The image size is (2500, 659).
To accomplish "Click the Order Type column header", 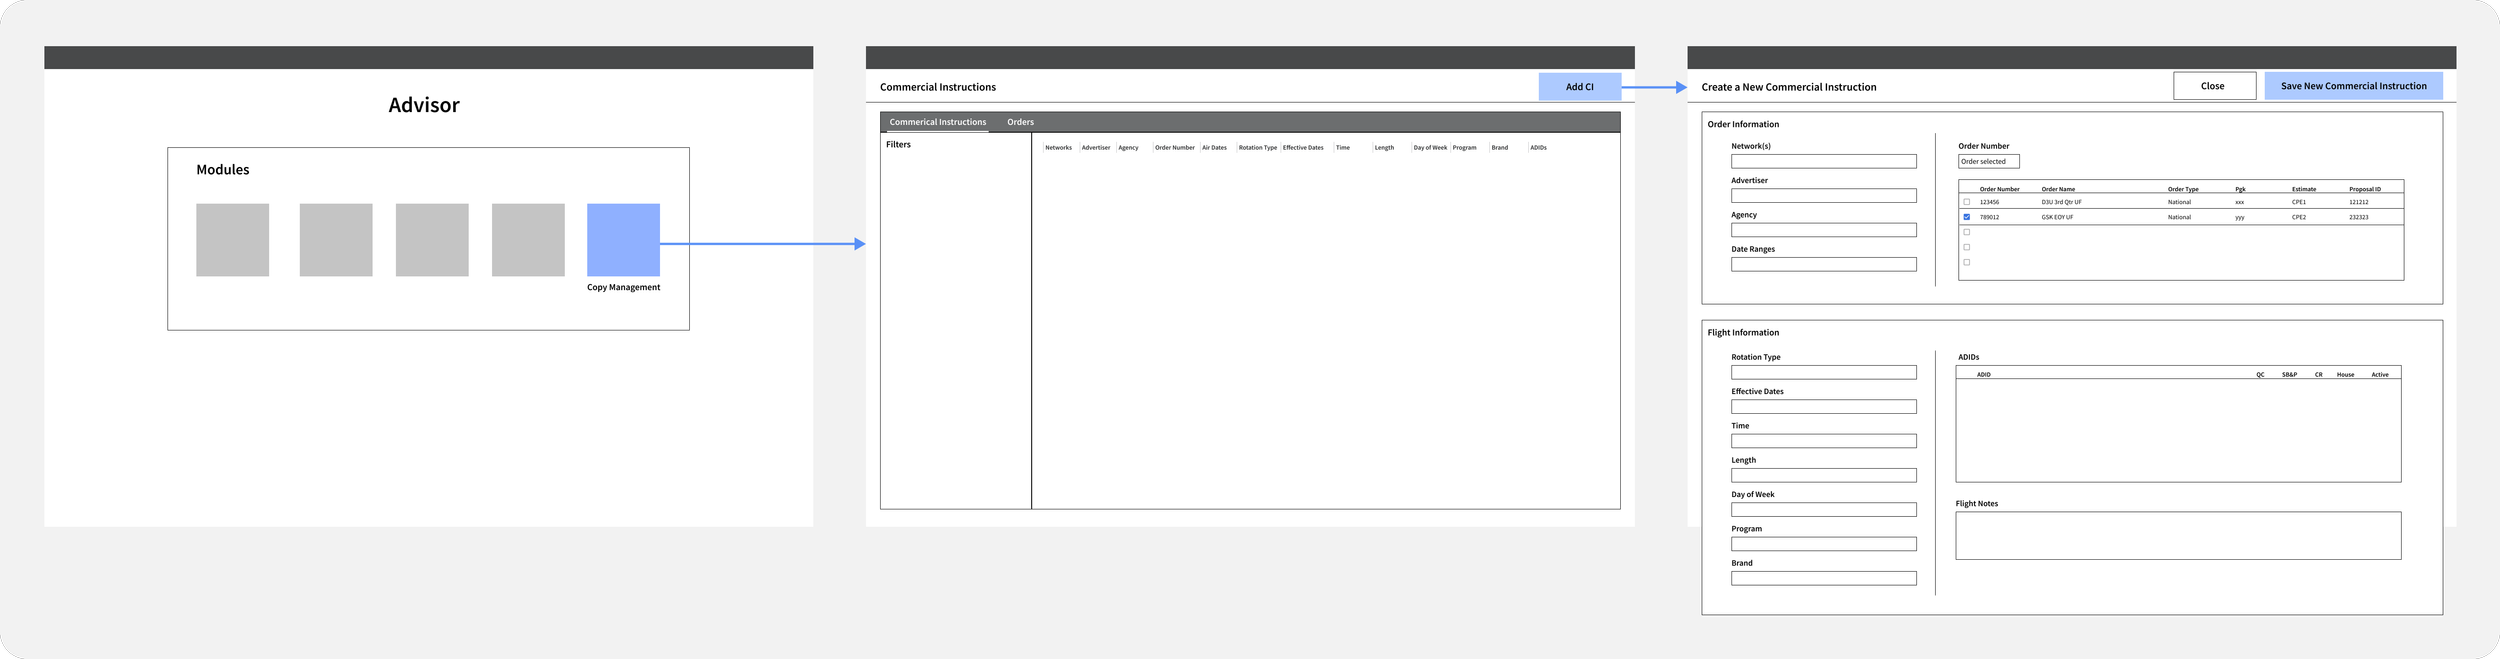I will coord(2183,189).
